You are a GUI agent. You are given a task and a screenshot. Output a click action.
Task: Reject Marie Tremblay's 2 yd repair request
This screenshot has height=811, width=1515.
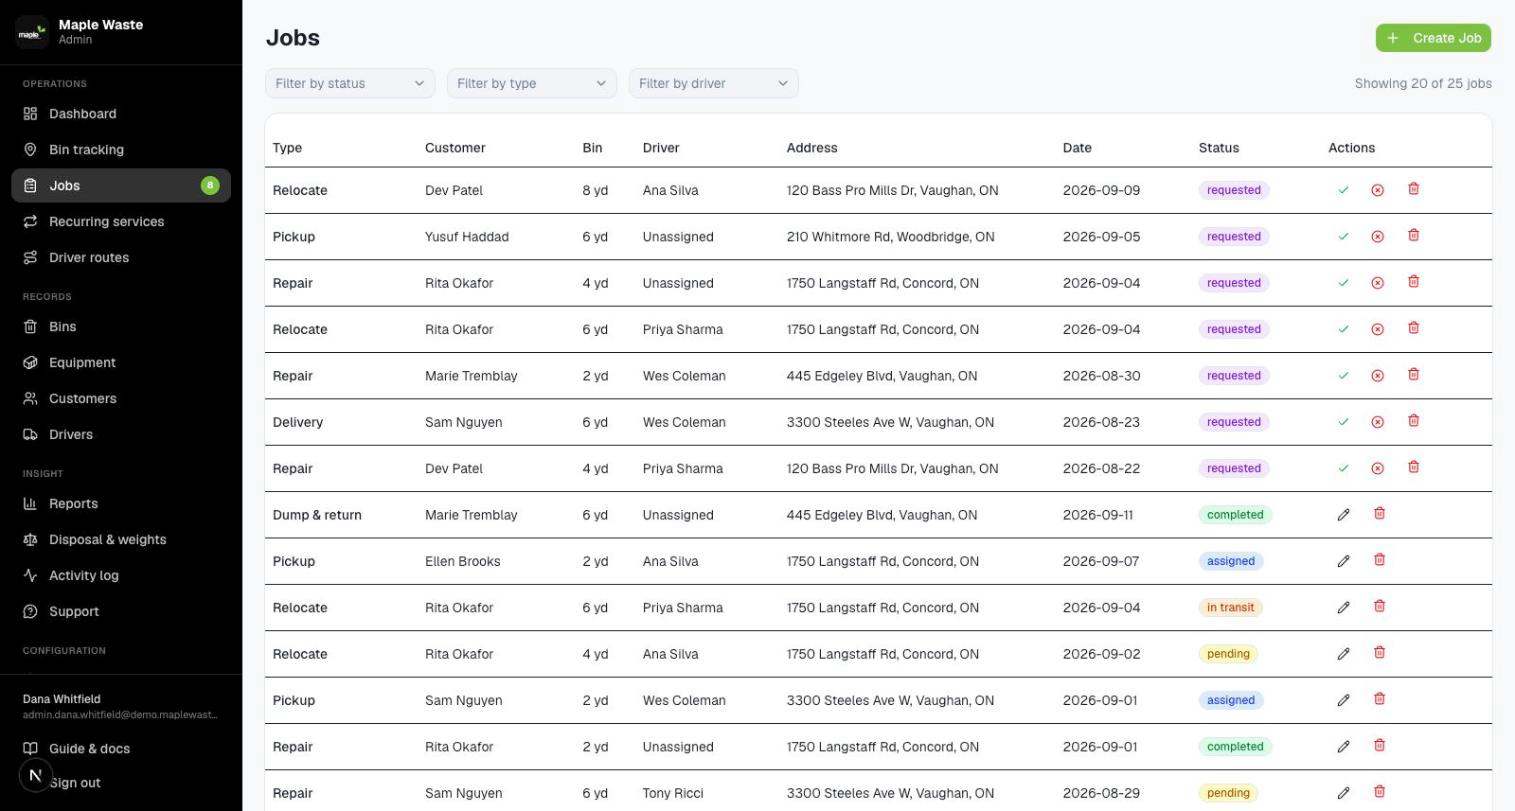point(1377,376)
